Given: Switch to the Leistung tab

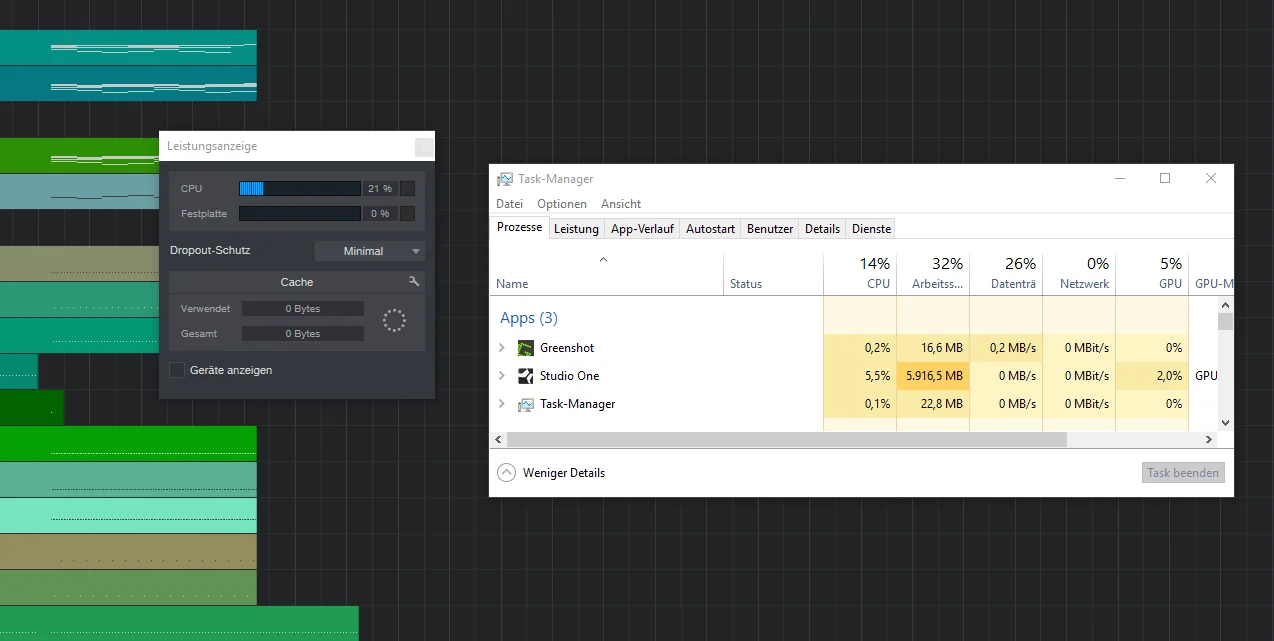Looking at the screenshot, I should (577, 229).
